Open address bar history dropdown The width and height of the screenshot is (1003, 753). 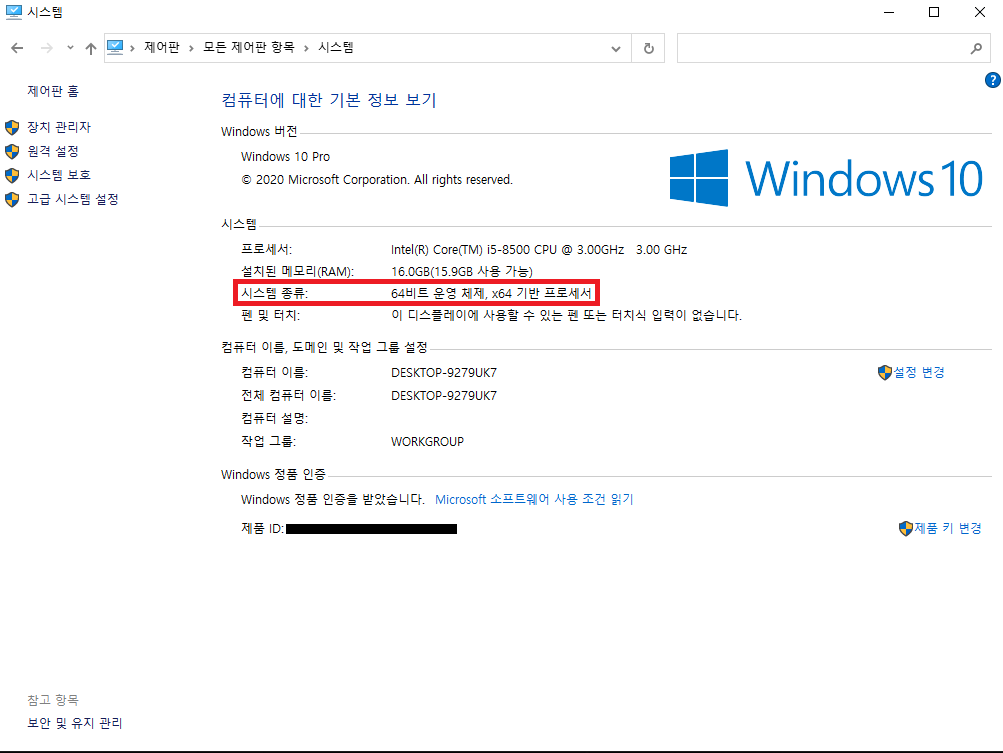tap(616, 49)
